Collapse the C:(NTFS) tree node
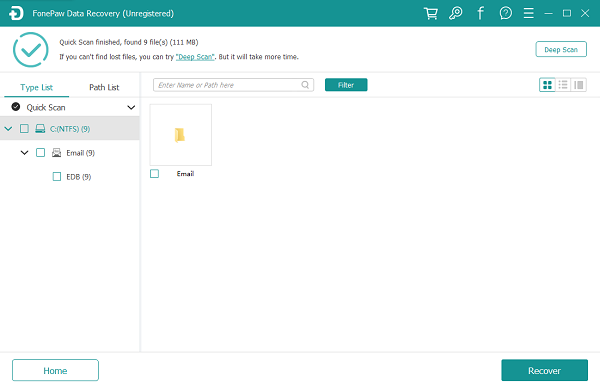600x392 pixels. [x=8, y=129]
